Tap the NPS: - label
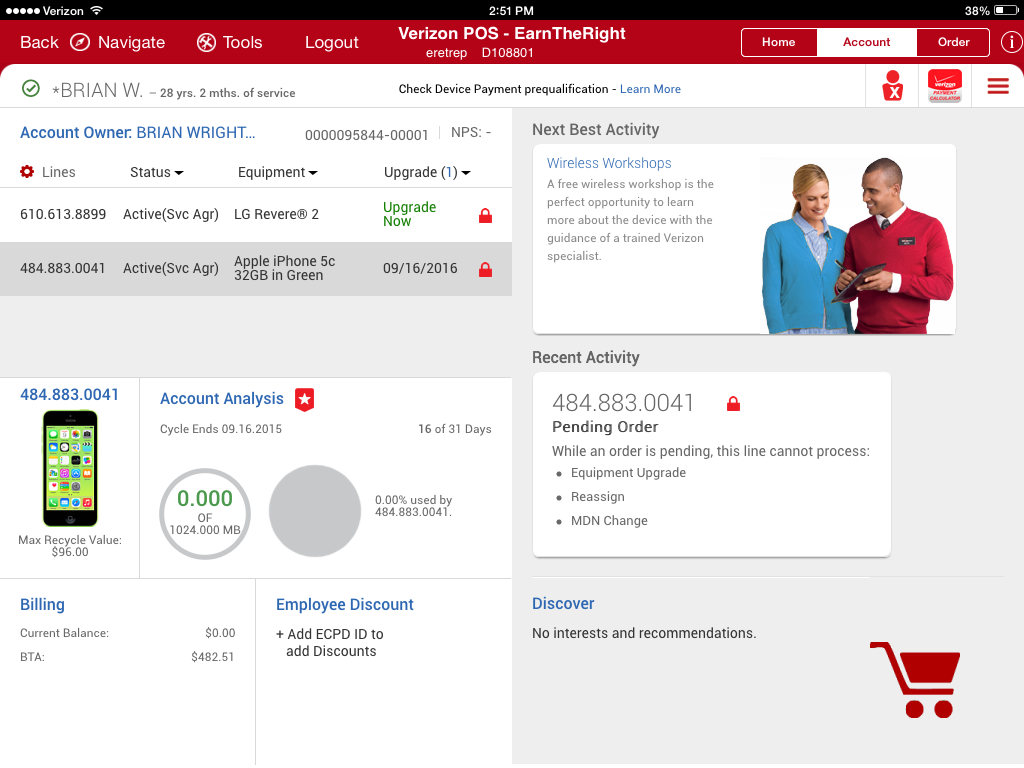Screen dimensions: 1024x768 click(471, 133)
